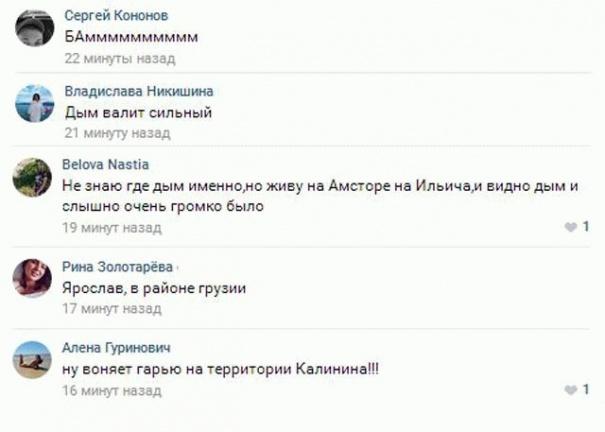The width and height of the screenshot is (605, 432).
Task: Click the author name Алена Гуринович
Action: [116, 347]
